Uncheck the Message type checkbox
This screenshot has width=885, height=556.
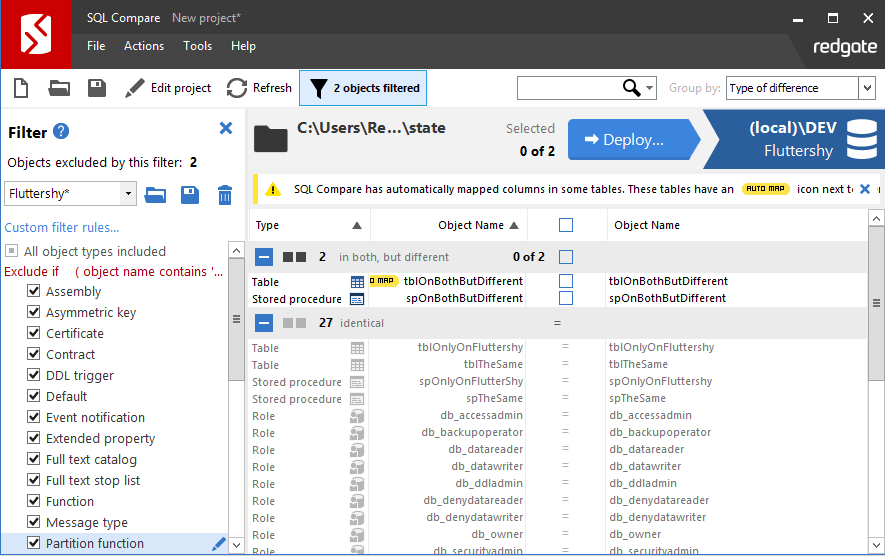click(34, 522)
